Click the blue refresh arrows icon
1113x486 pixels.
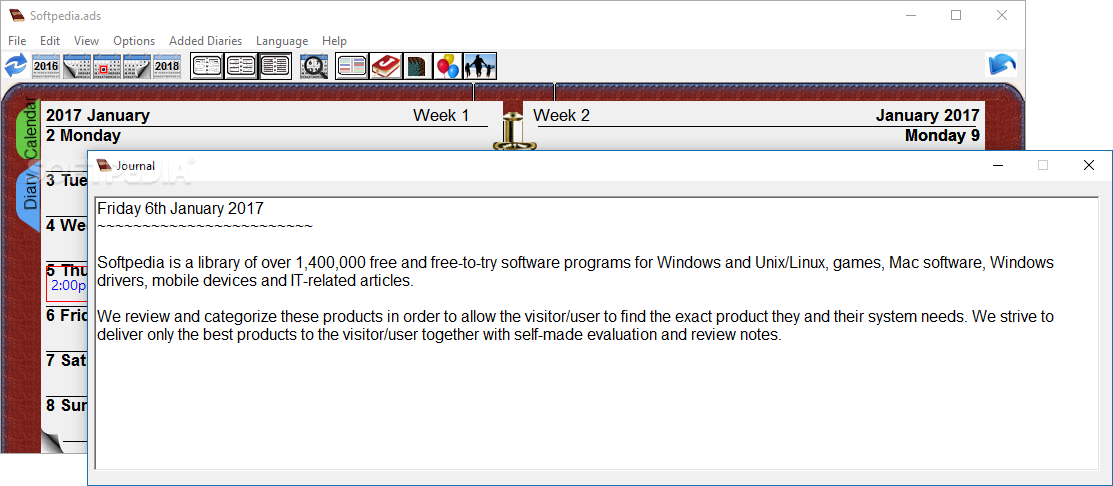pos(15,66)
